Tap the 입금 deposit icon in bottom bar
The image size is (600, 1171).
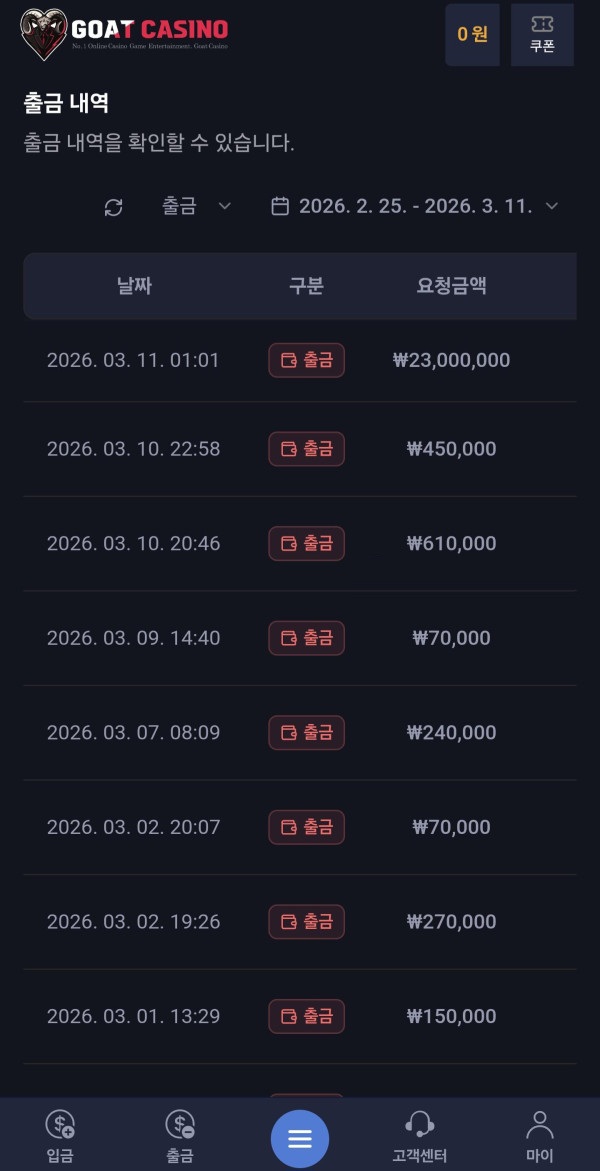(60, 1126)
